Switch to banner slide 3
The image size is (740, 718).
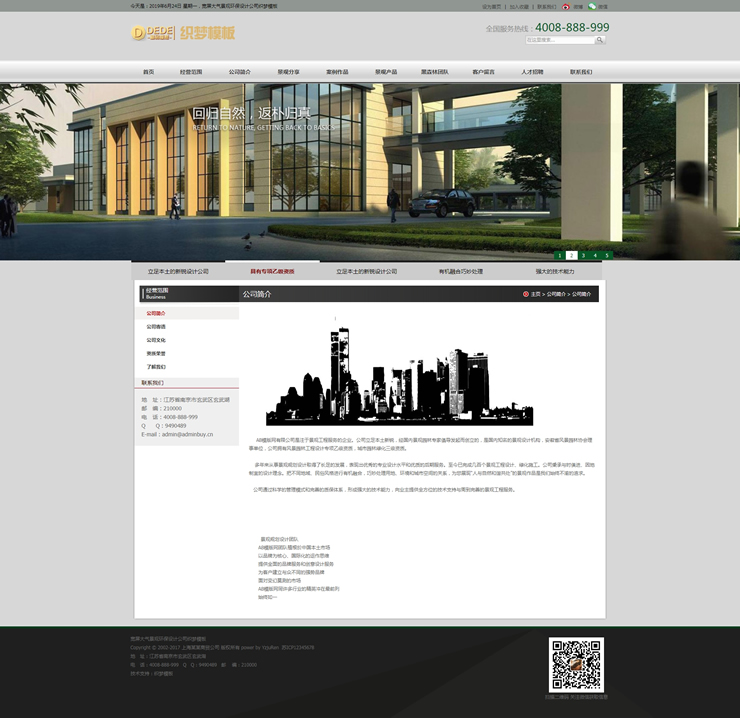coord(582,255)
